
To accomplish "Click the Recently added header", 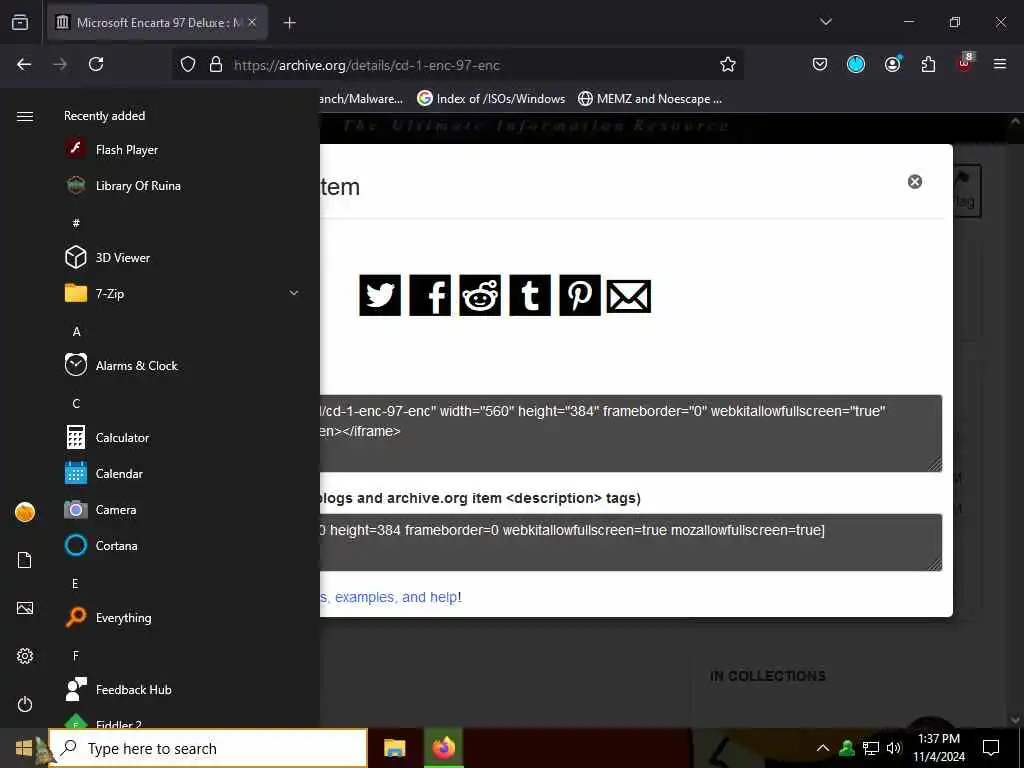I will pyautogui.click(x=104, y=116).
